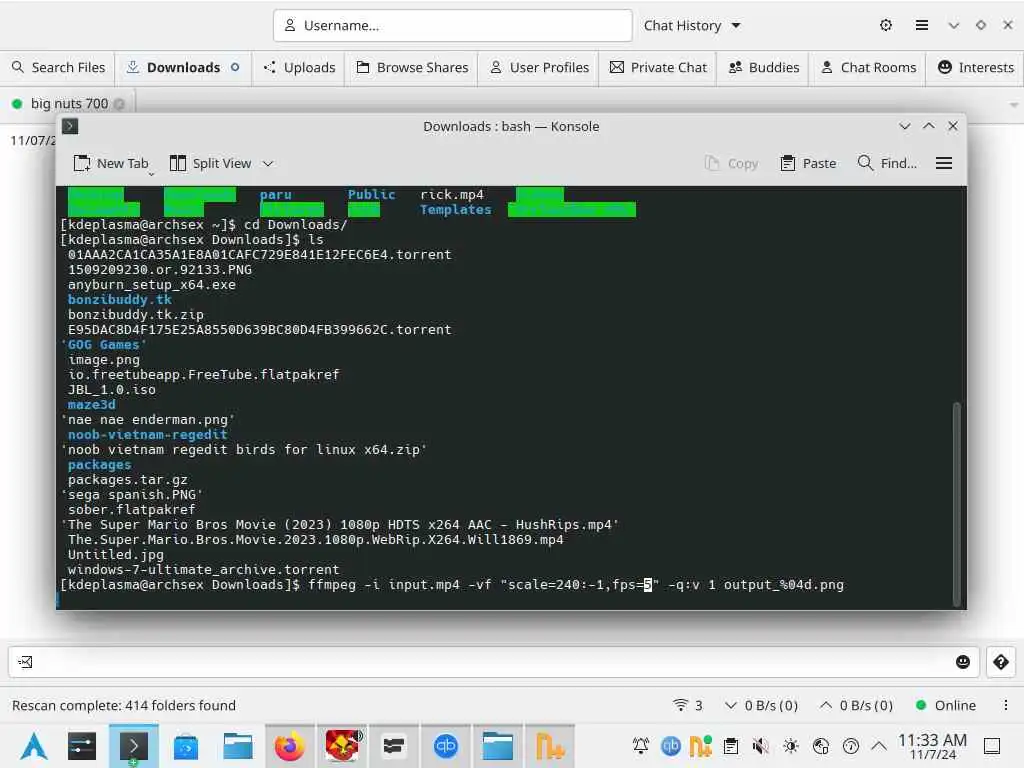The height and width of the screenshot is (768, 1024).
Task: Click the Konsole taskbar icon
Action: (x=133, y=746)
